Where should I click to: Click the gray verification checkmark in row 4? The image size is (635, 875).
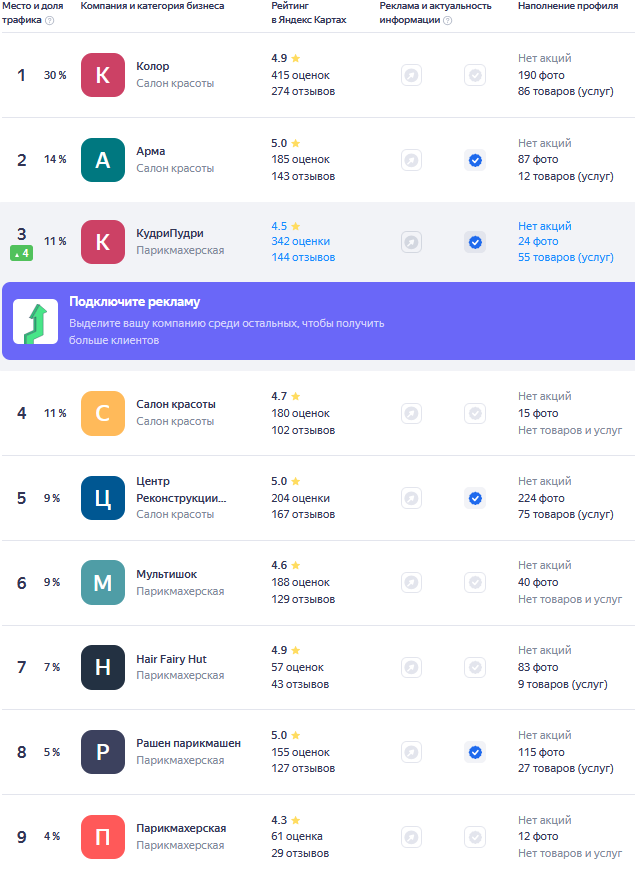(475, 414)
